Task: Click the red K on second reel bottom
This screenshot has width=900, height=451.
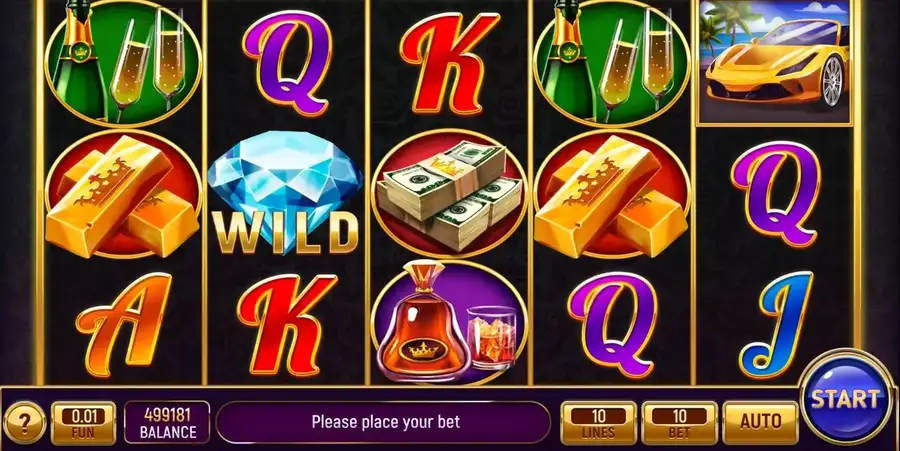Action: click(x=286, y=324)
